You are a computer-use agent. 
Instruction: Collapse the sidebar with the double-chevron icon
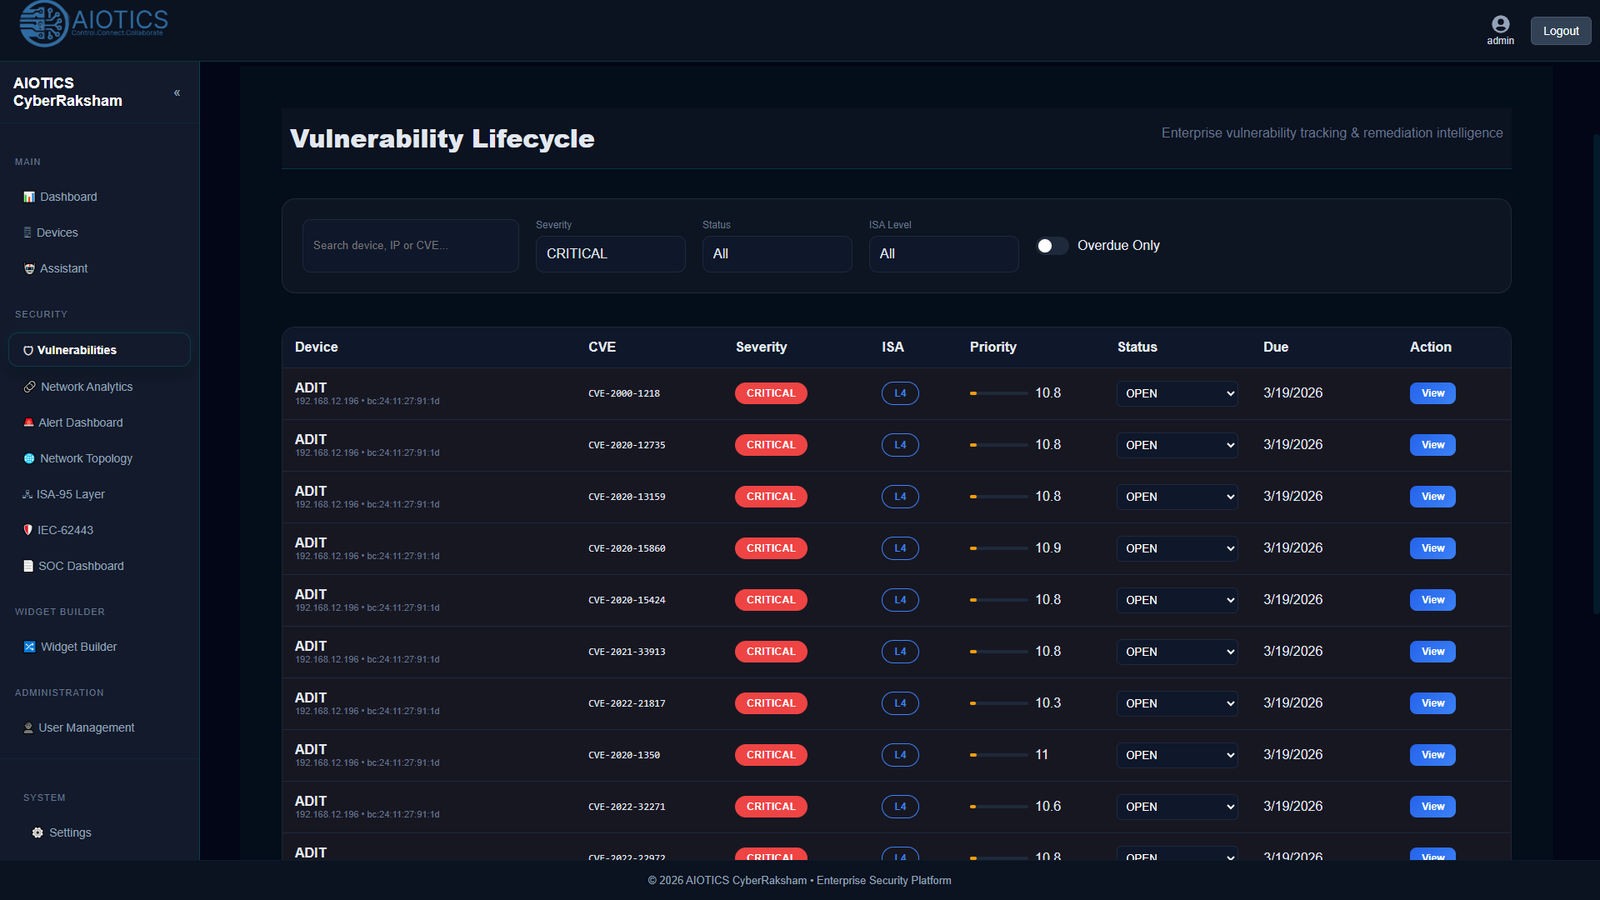(x=177, y=93)
